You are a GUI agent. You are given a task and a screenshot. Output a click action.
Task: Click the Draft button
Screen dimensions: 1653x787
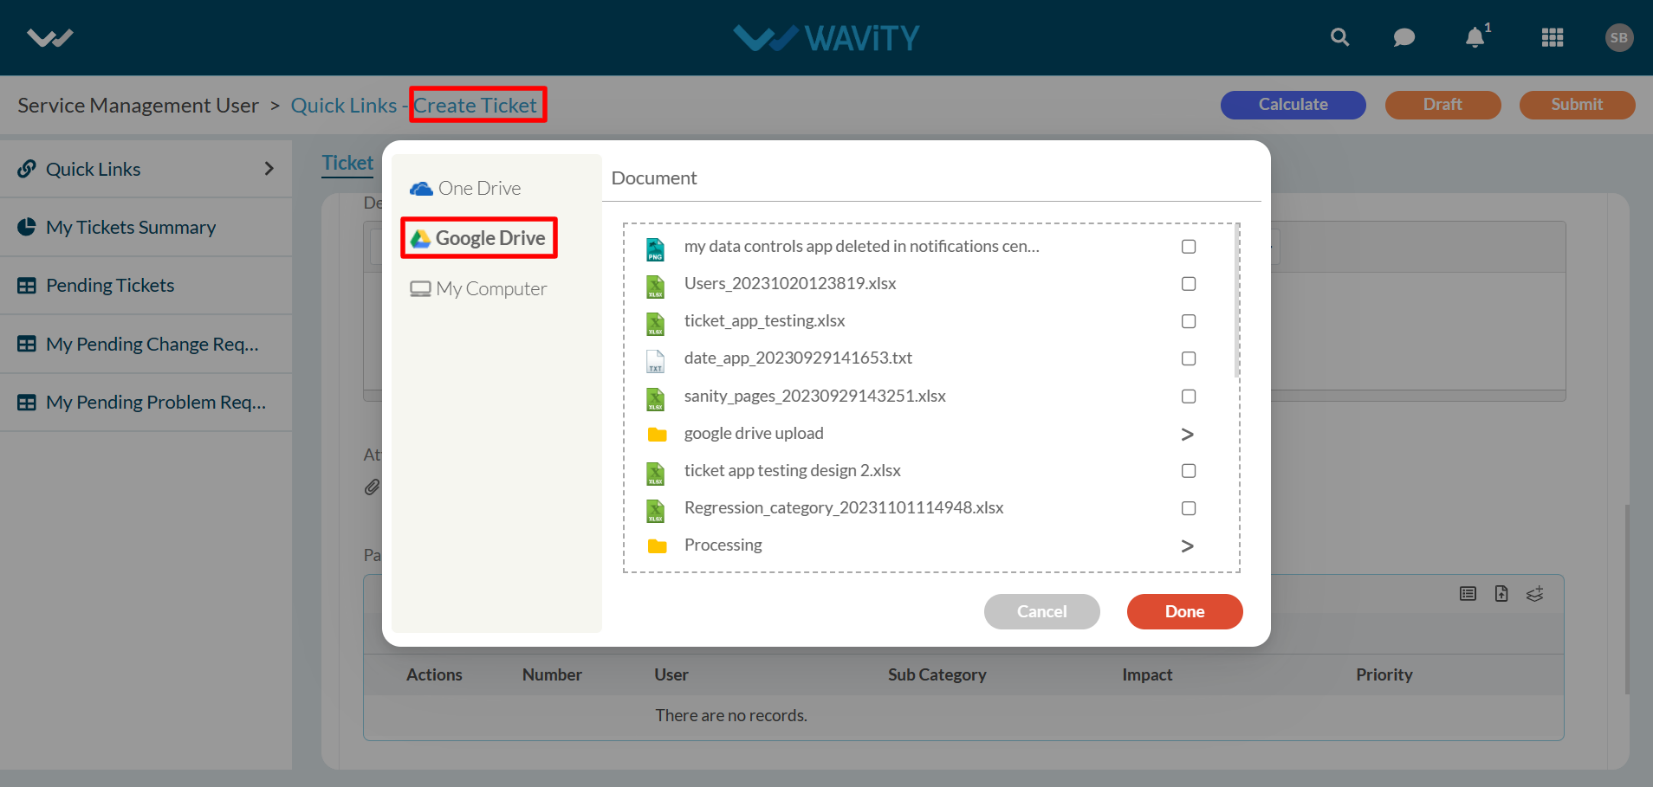pos(1443,105)
